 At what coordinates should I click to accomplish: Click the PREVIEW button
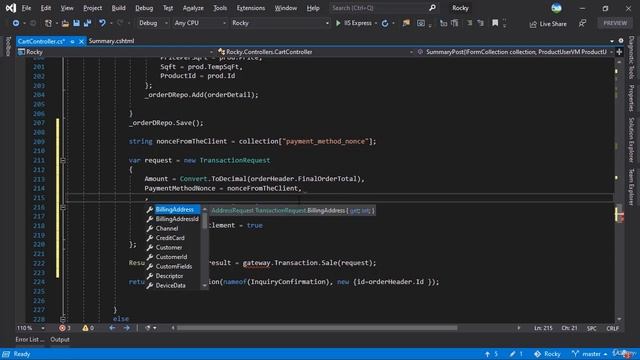[x=615, y=23]
